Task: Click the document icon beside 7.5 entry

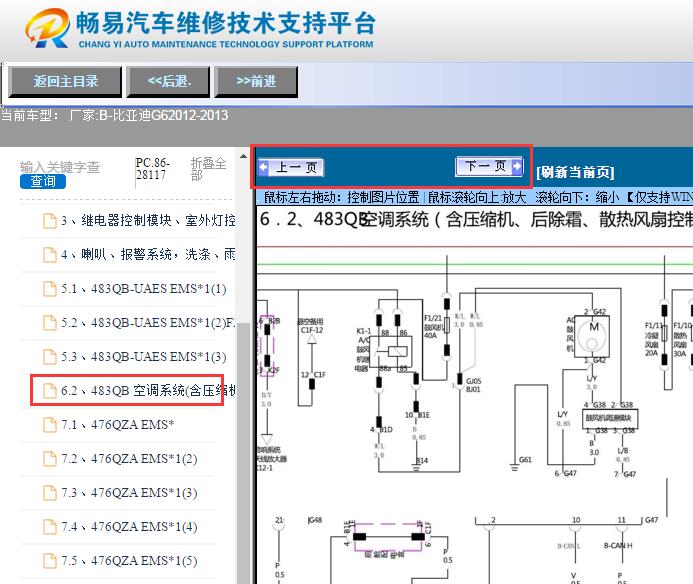Action: pyautogui.click(x=50, y=561)
